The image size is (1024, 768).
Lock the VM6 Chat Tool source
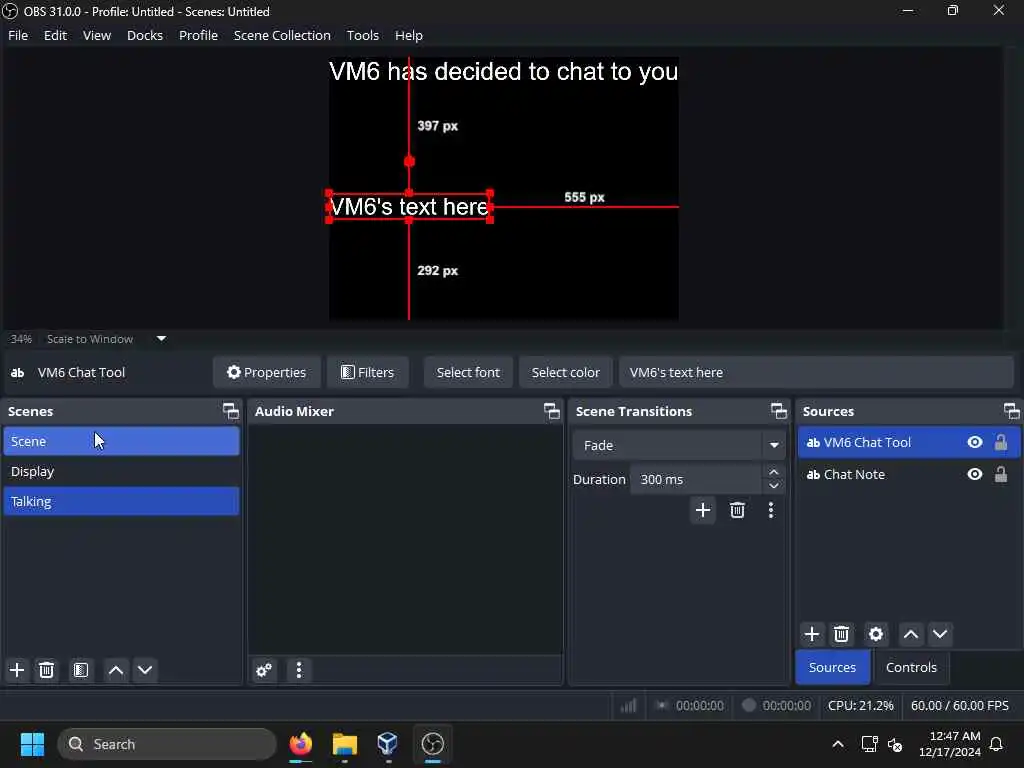point(1001,442)
